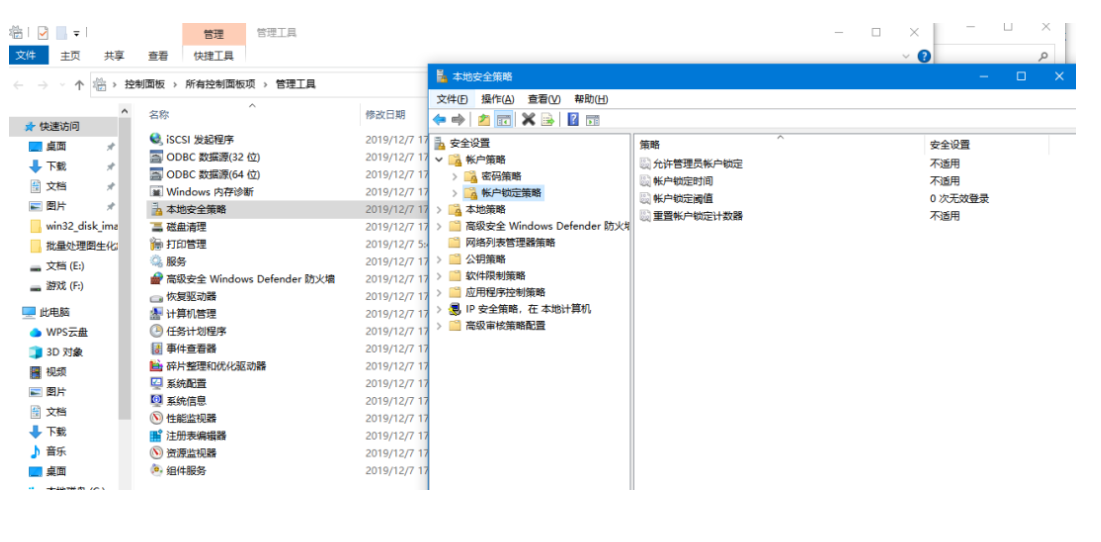Click the Export List toolbar icon
Screen dimensions: 1101x542
click(548, 119)
